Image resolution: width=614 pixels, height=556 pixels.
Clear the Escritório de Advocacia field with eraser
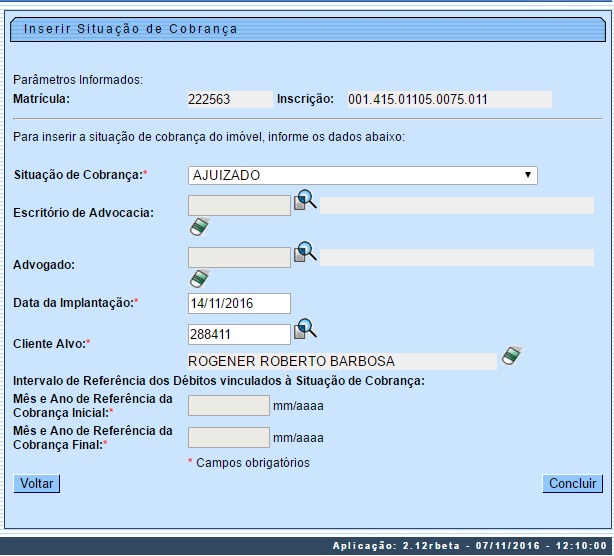pos(200,227)
